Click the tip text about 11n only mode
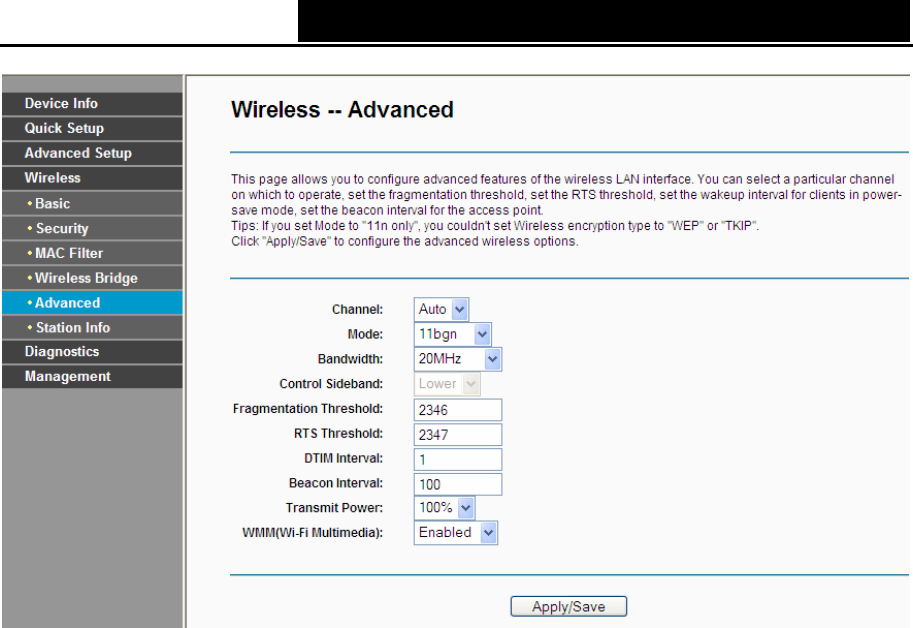This screenshot has width=913, height=628. tap(495, 226)
